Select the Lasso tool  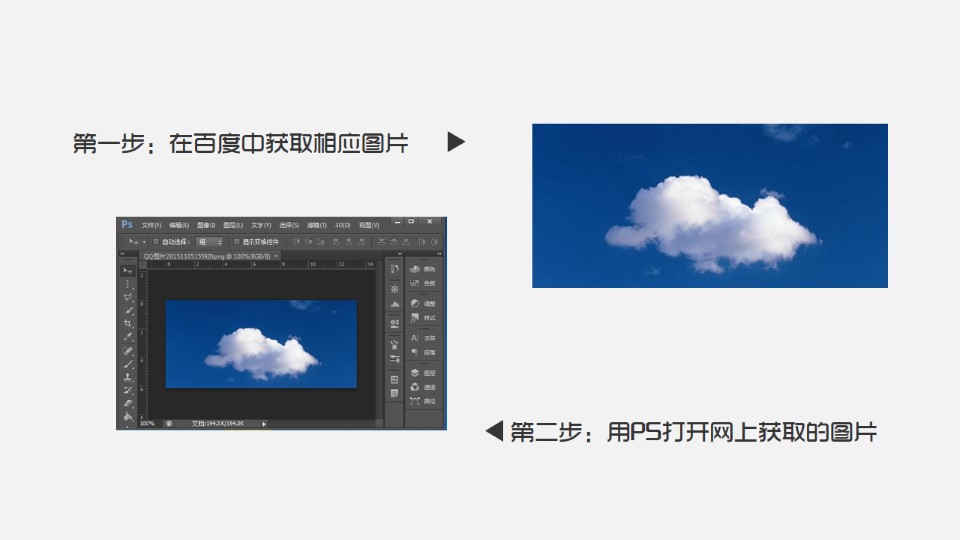click(128, 298)
